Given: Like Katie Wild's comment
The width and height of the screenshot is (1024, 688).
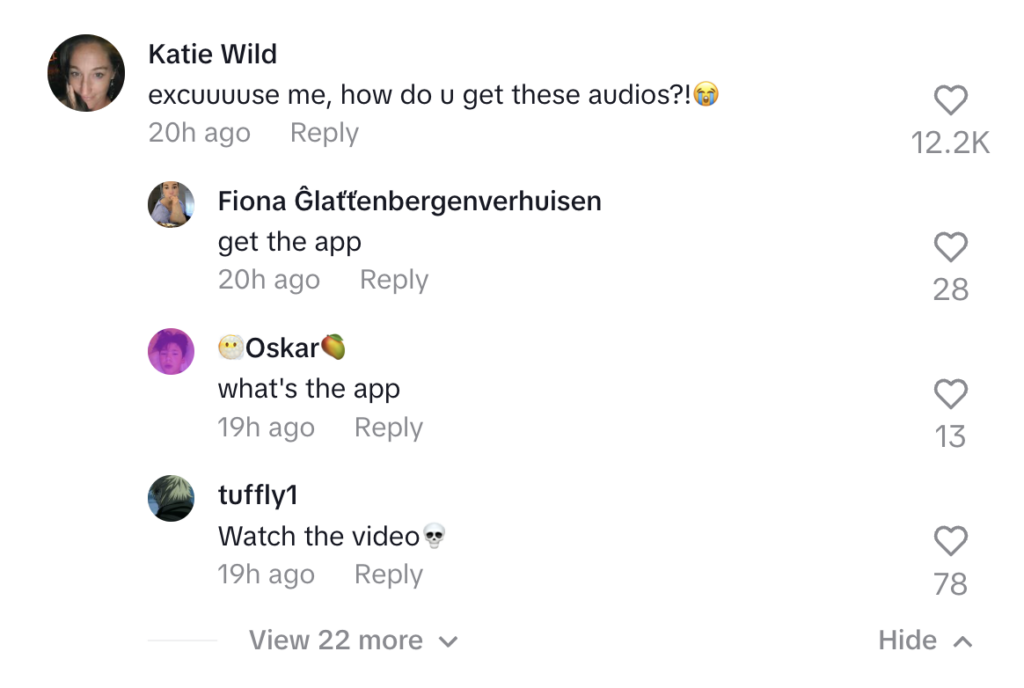Looking at the screenshot, I should pyautogui.click(x=950, y=101).
